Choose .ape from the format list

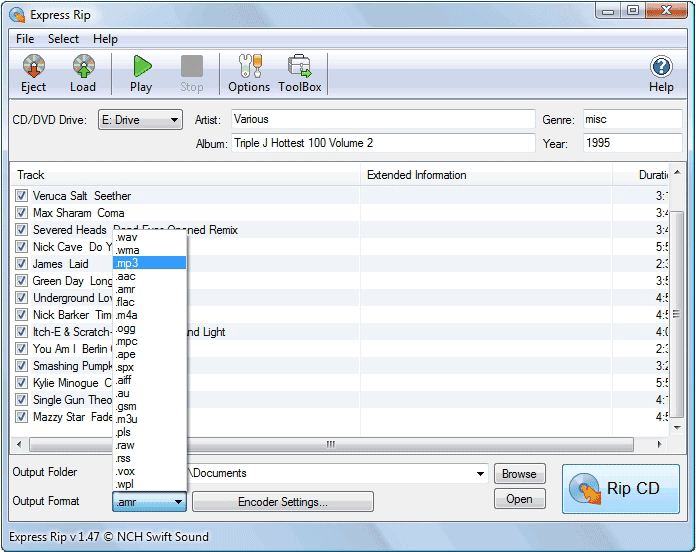[150, 354]
